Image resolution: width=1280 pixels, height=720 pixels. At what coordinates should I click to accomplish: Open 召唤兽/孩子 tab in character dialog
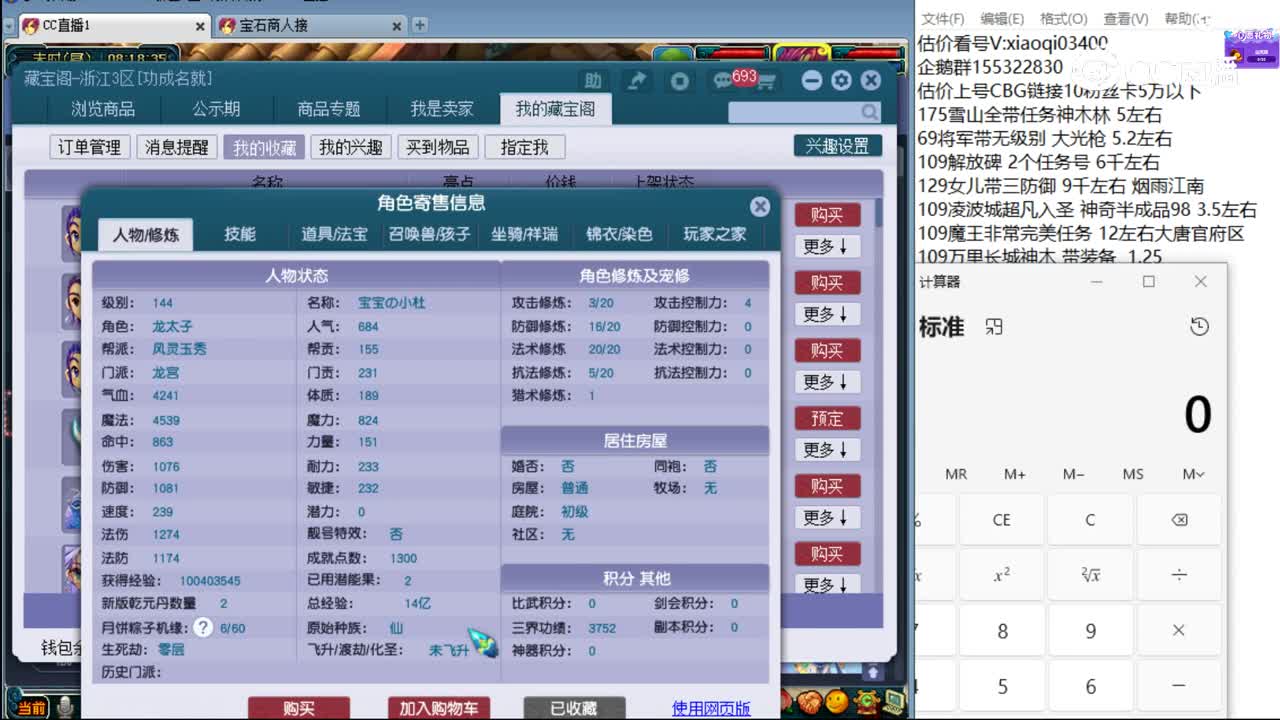429,234
